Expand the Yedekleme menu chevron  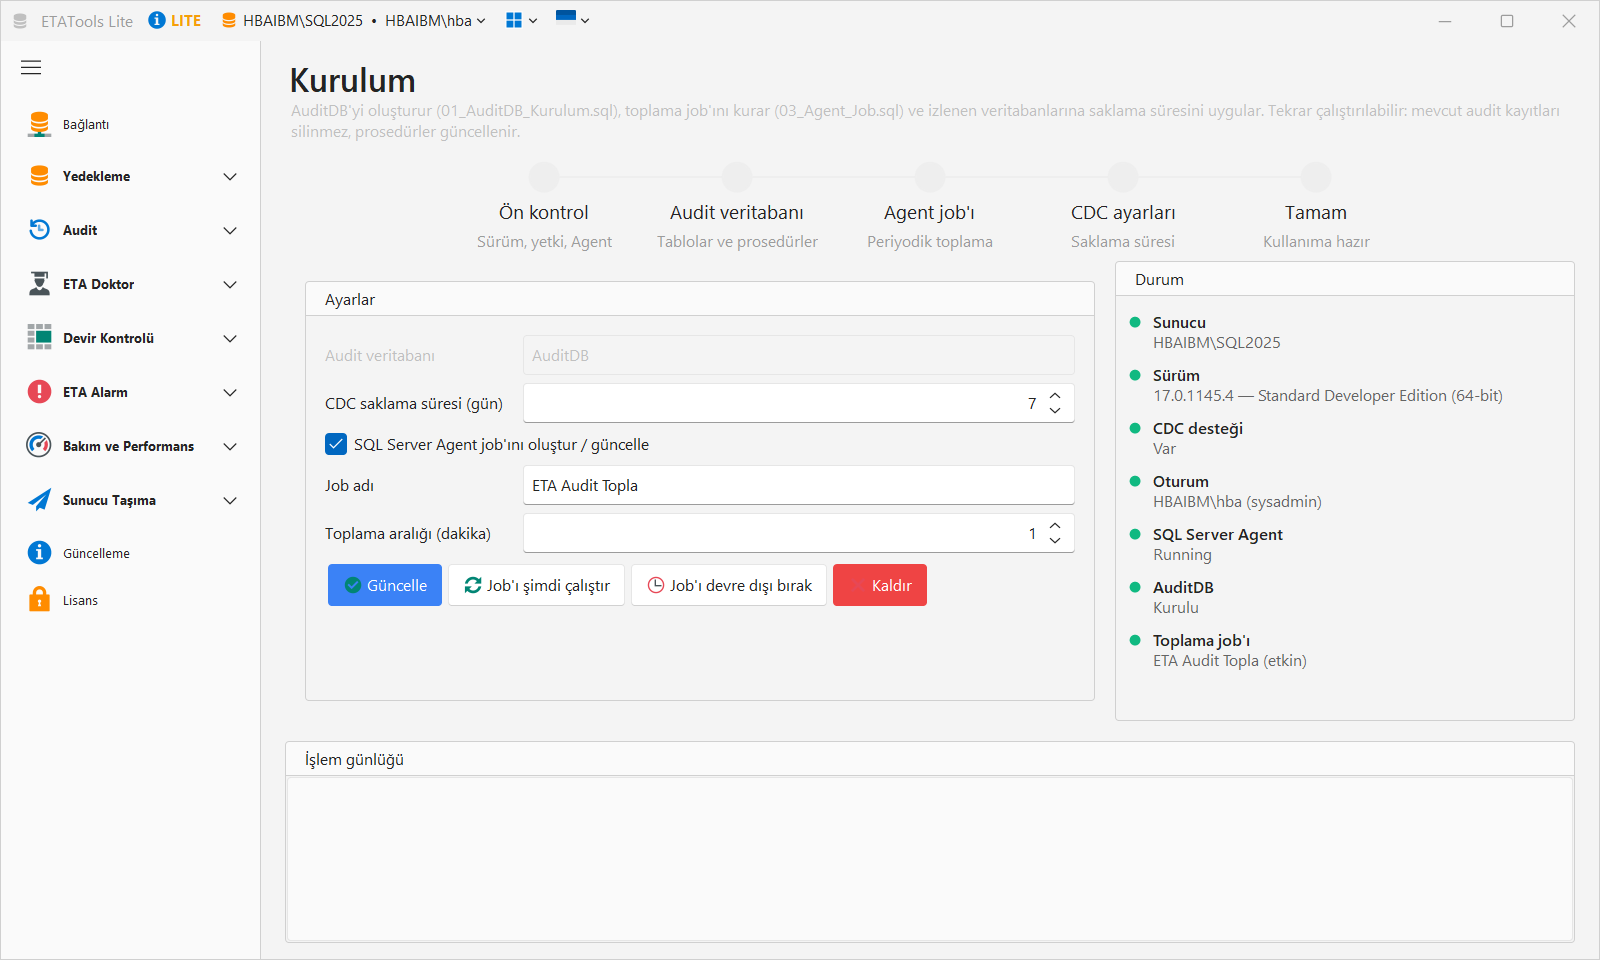click(230, 177)
